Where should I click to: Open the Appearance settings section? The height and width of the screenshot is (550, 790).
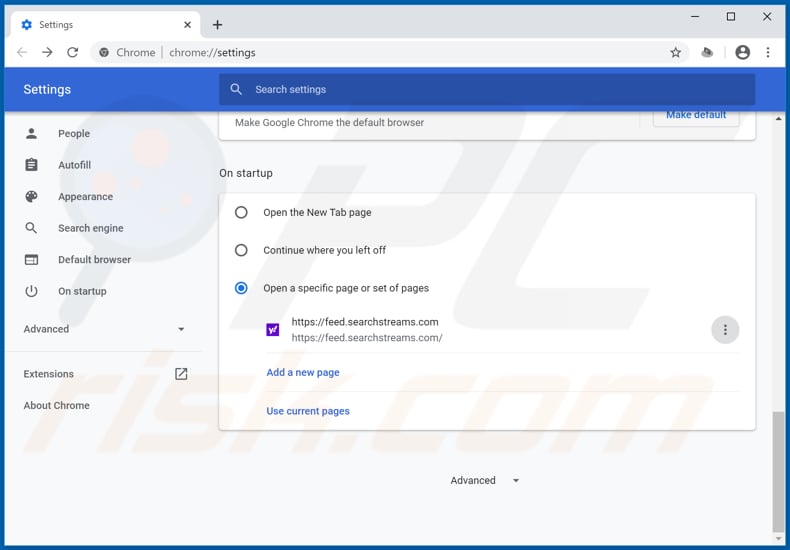[x=85, y=197]
